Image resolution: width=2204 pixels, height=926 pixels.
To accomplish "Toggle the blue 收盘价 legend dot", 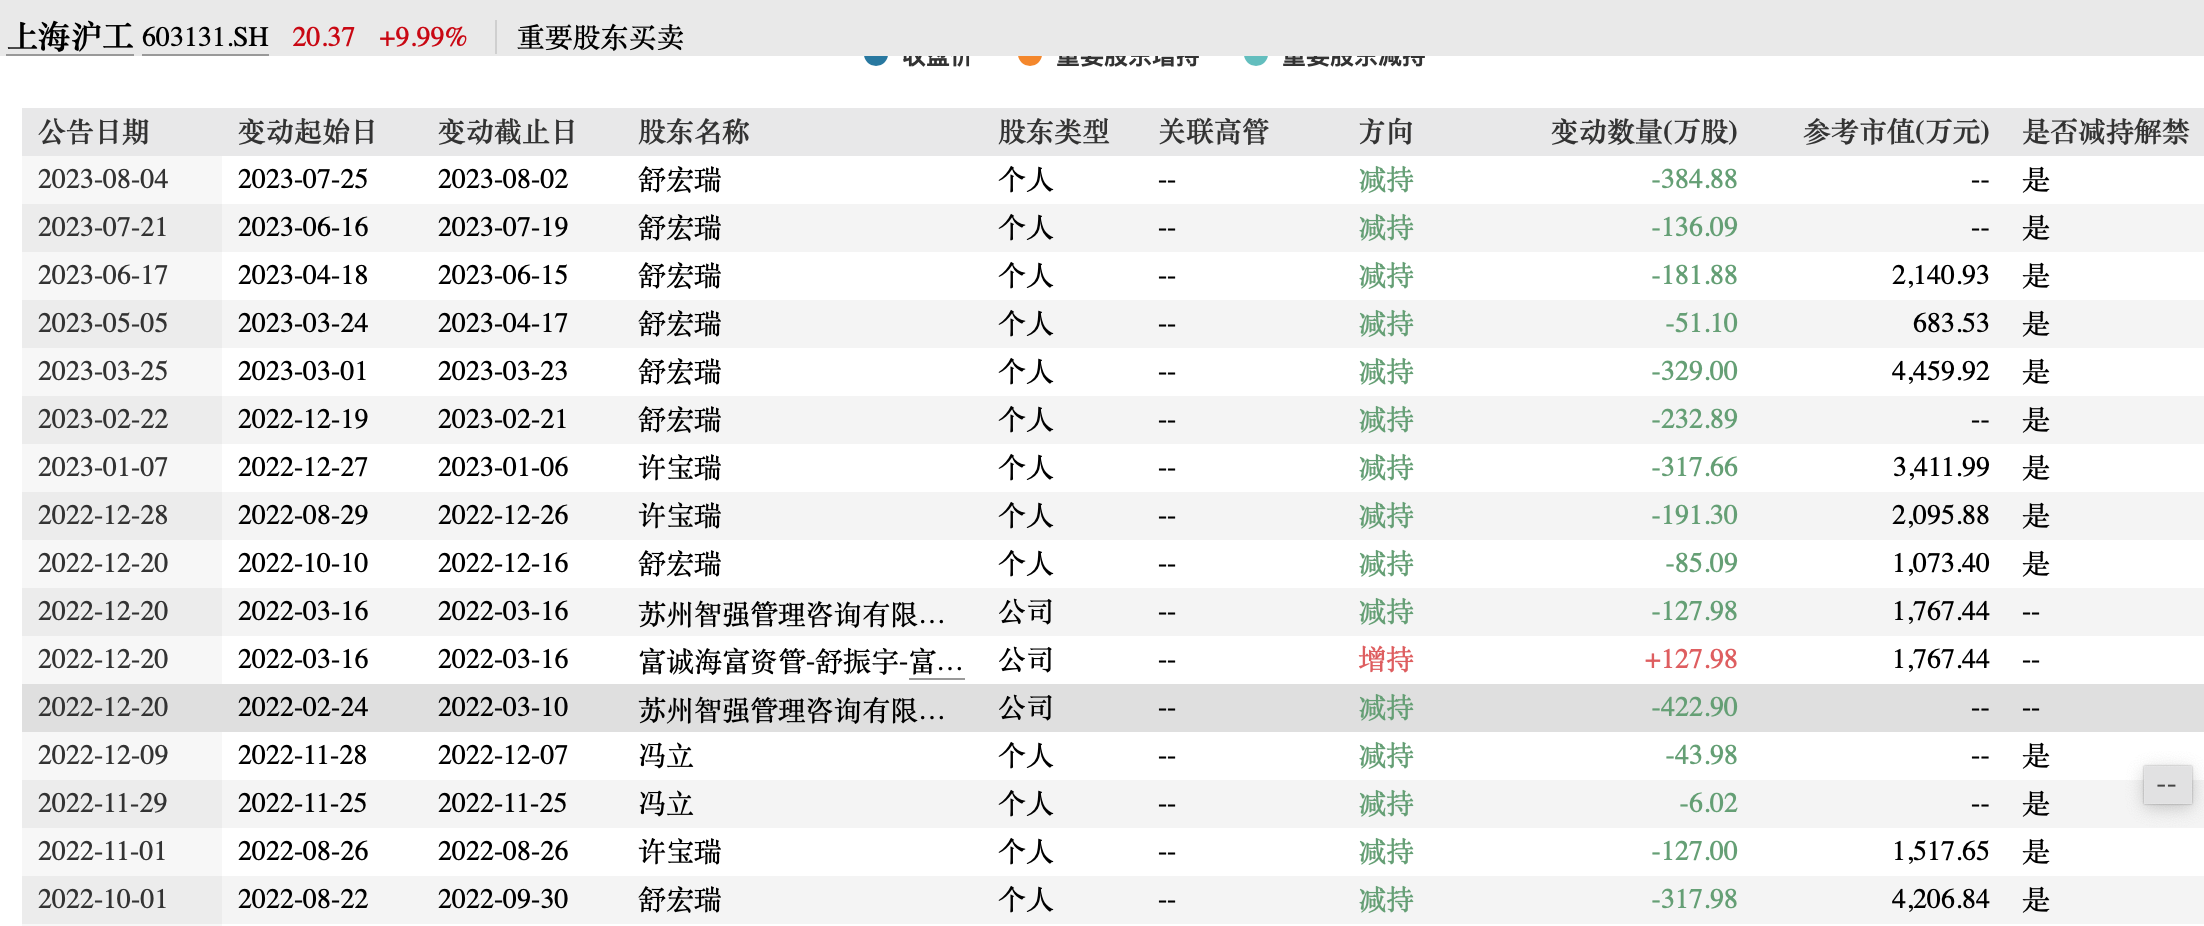I will [x=876, y=59].
